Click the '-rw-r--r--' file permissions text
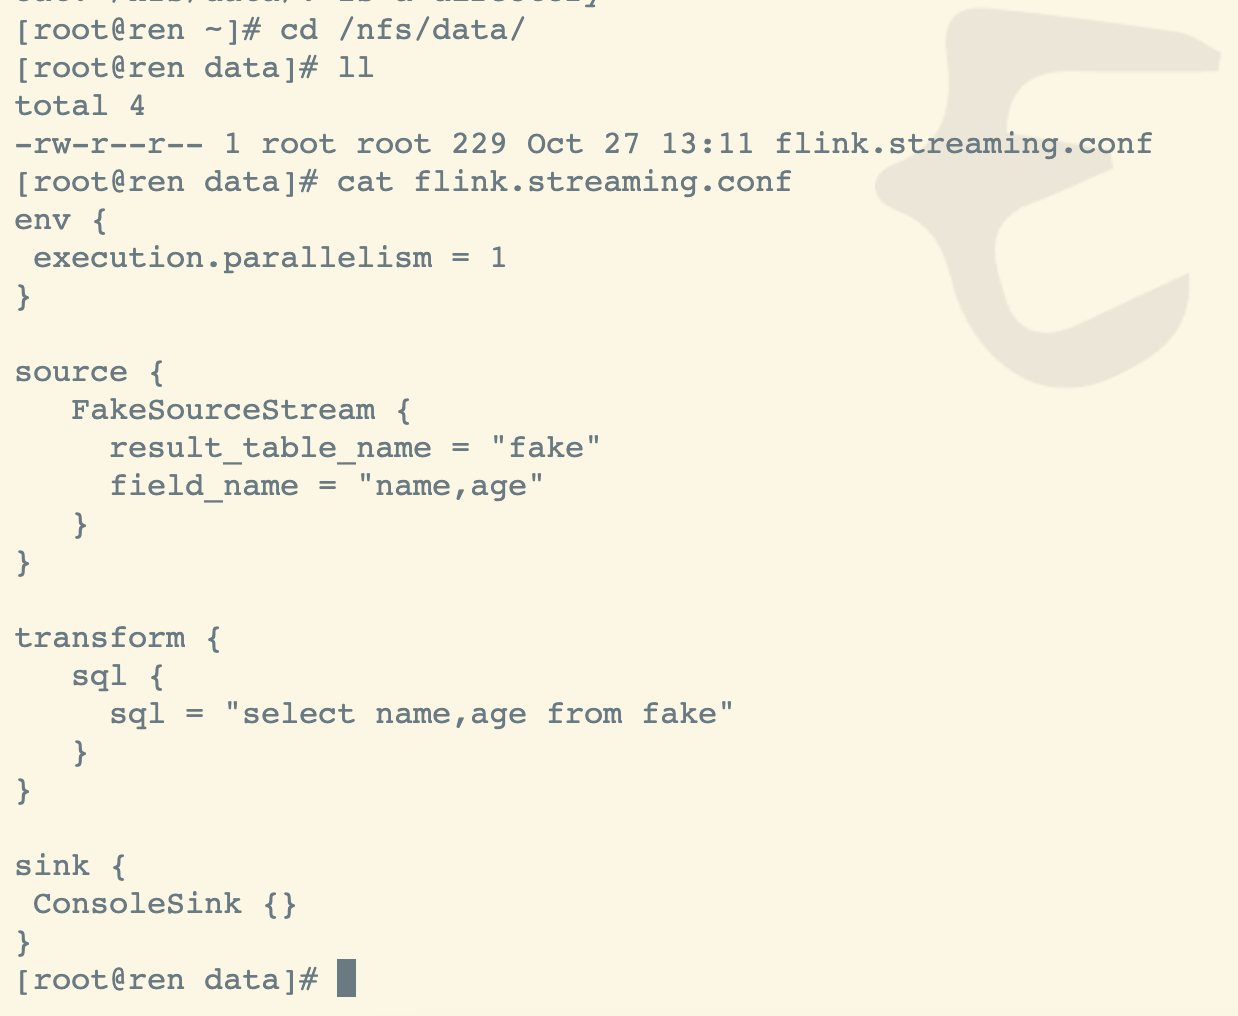The image size is (1238, 1016). pos(109,144)
